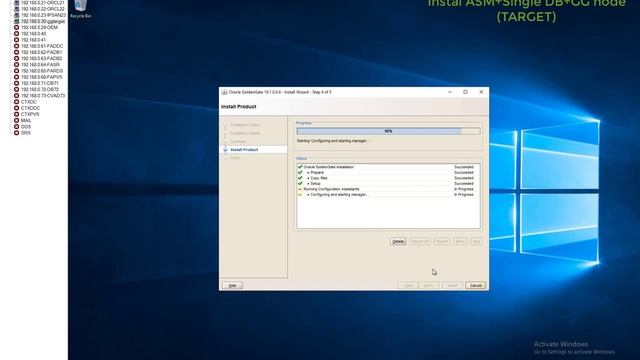Viewport: 640px width, 360px height.
Task: Click the disabled Install button
Action: (x=452, y=285)
